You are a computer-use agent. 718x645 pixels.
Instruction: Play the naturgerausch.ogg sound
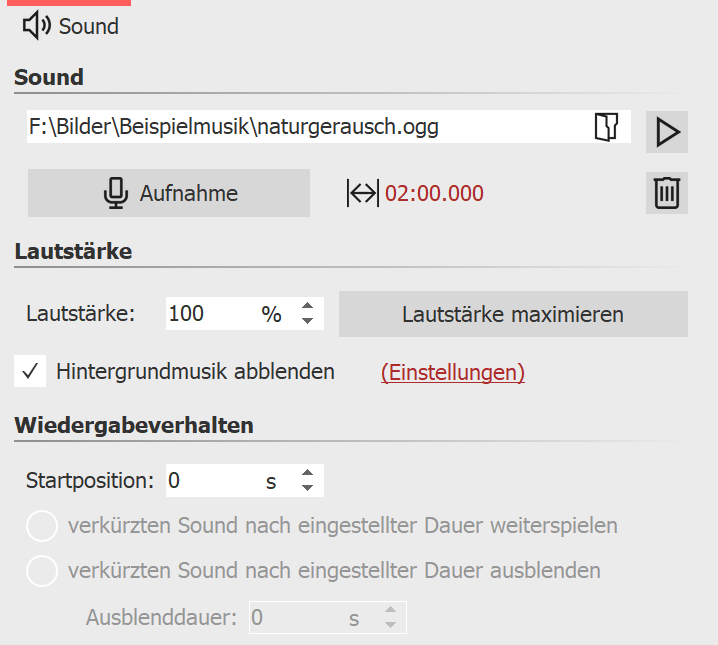pos(667,132)
